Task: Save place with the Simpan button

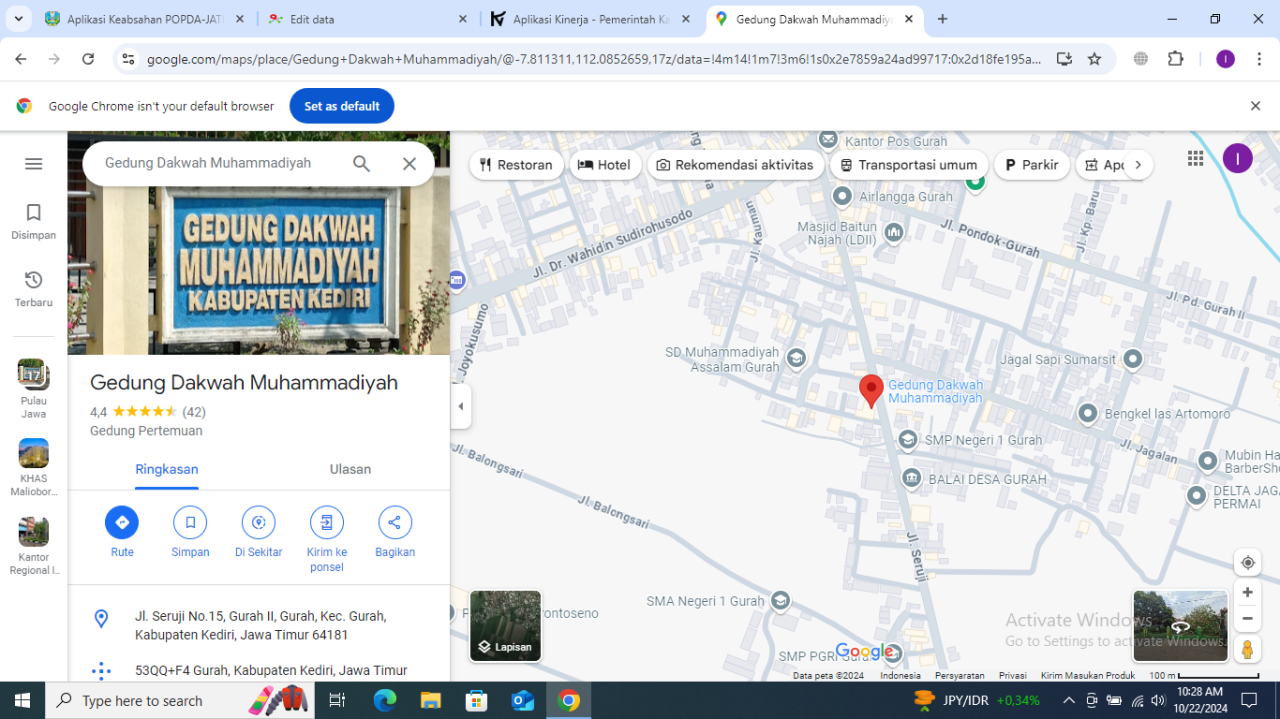Action: [190, 532]
